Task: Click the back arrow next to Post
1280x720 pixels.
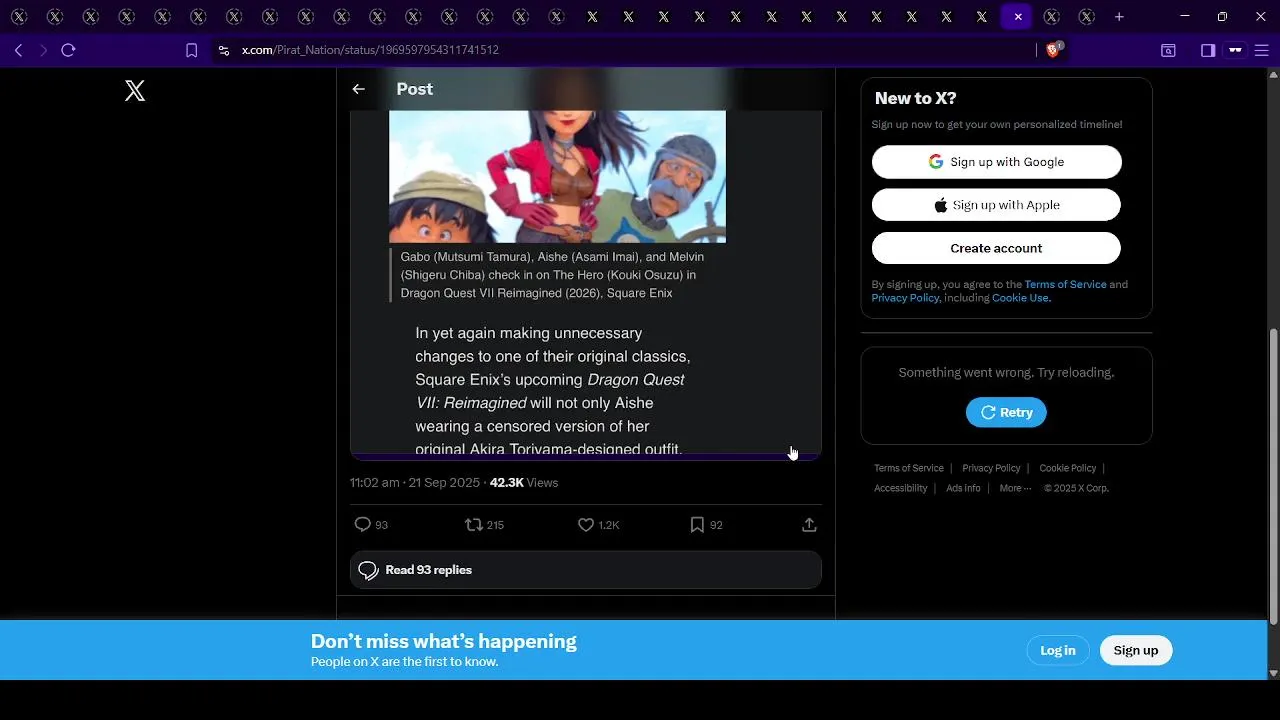Action: (x=359, y=89)
